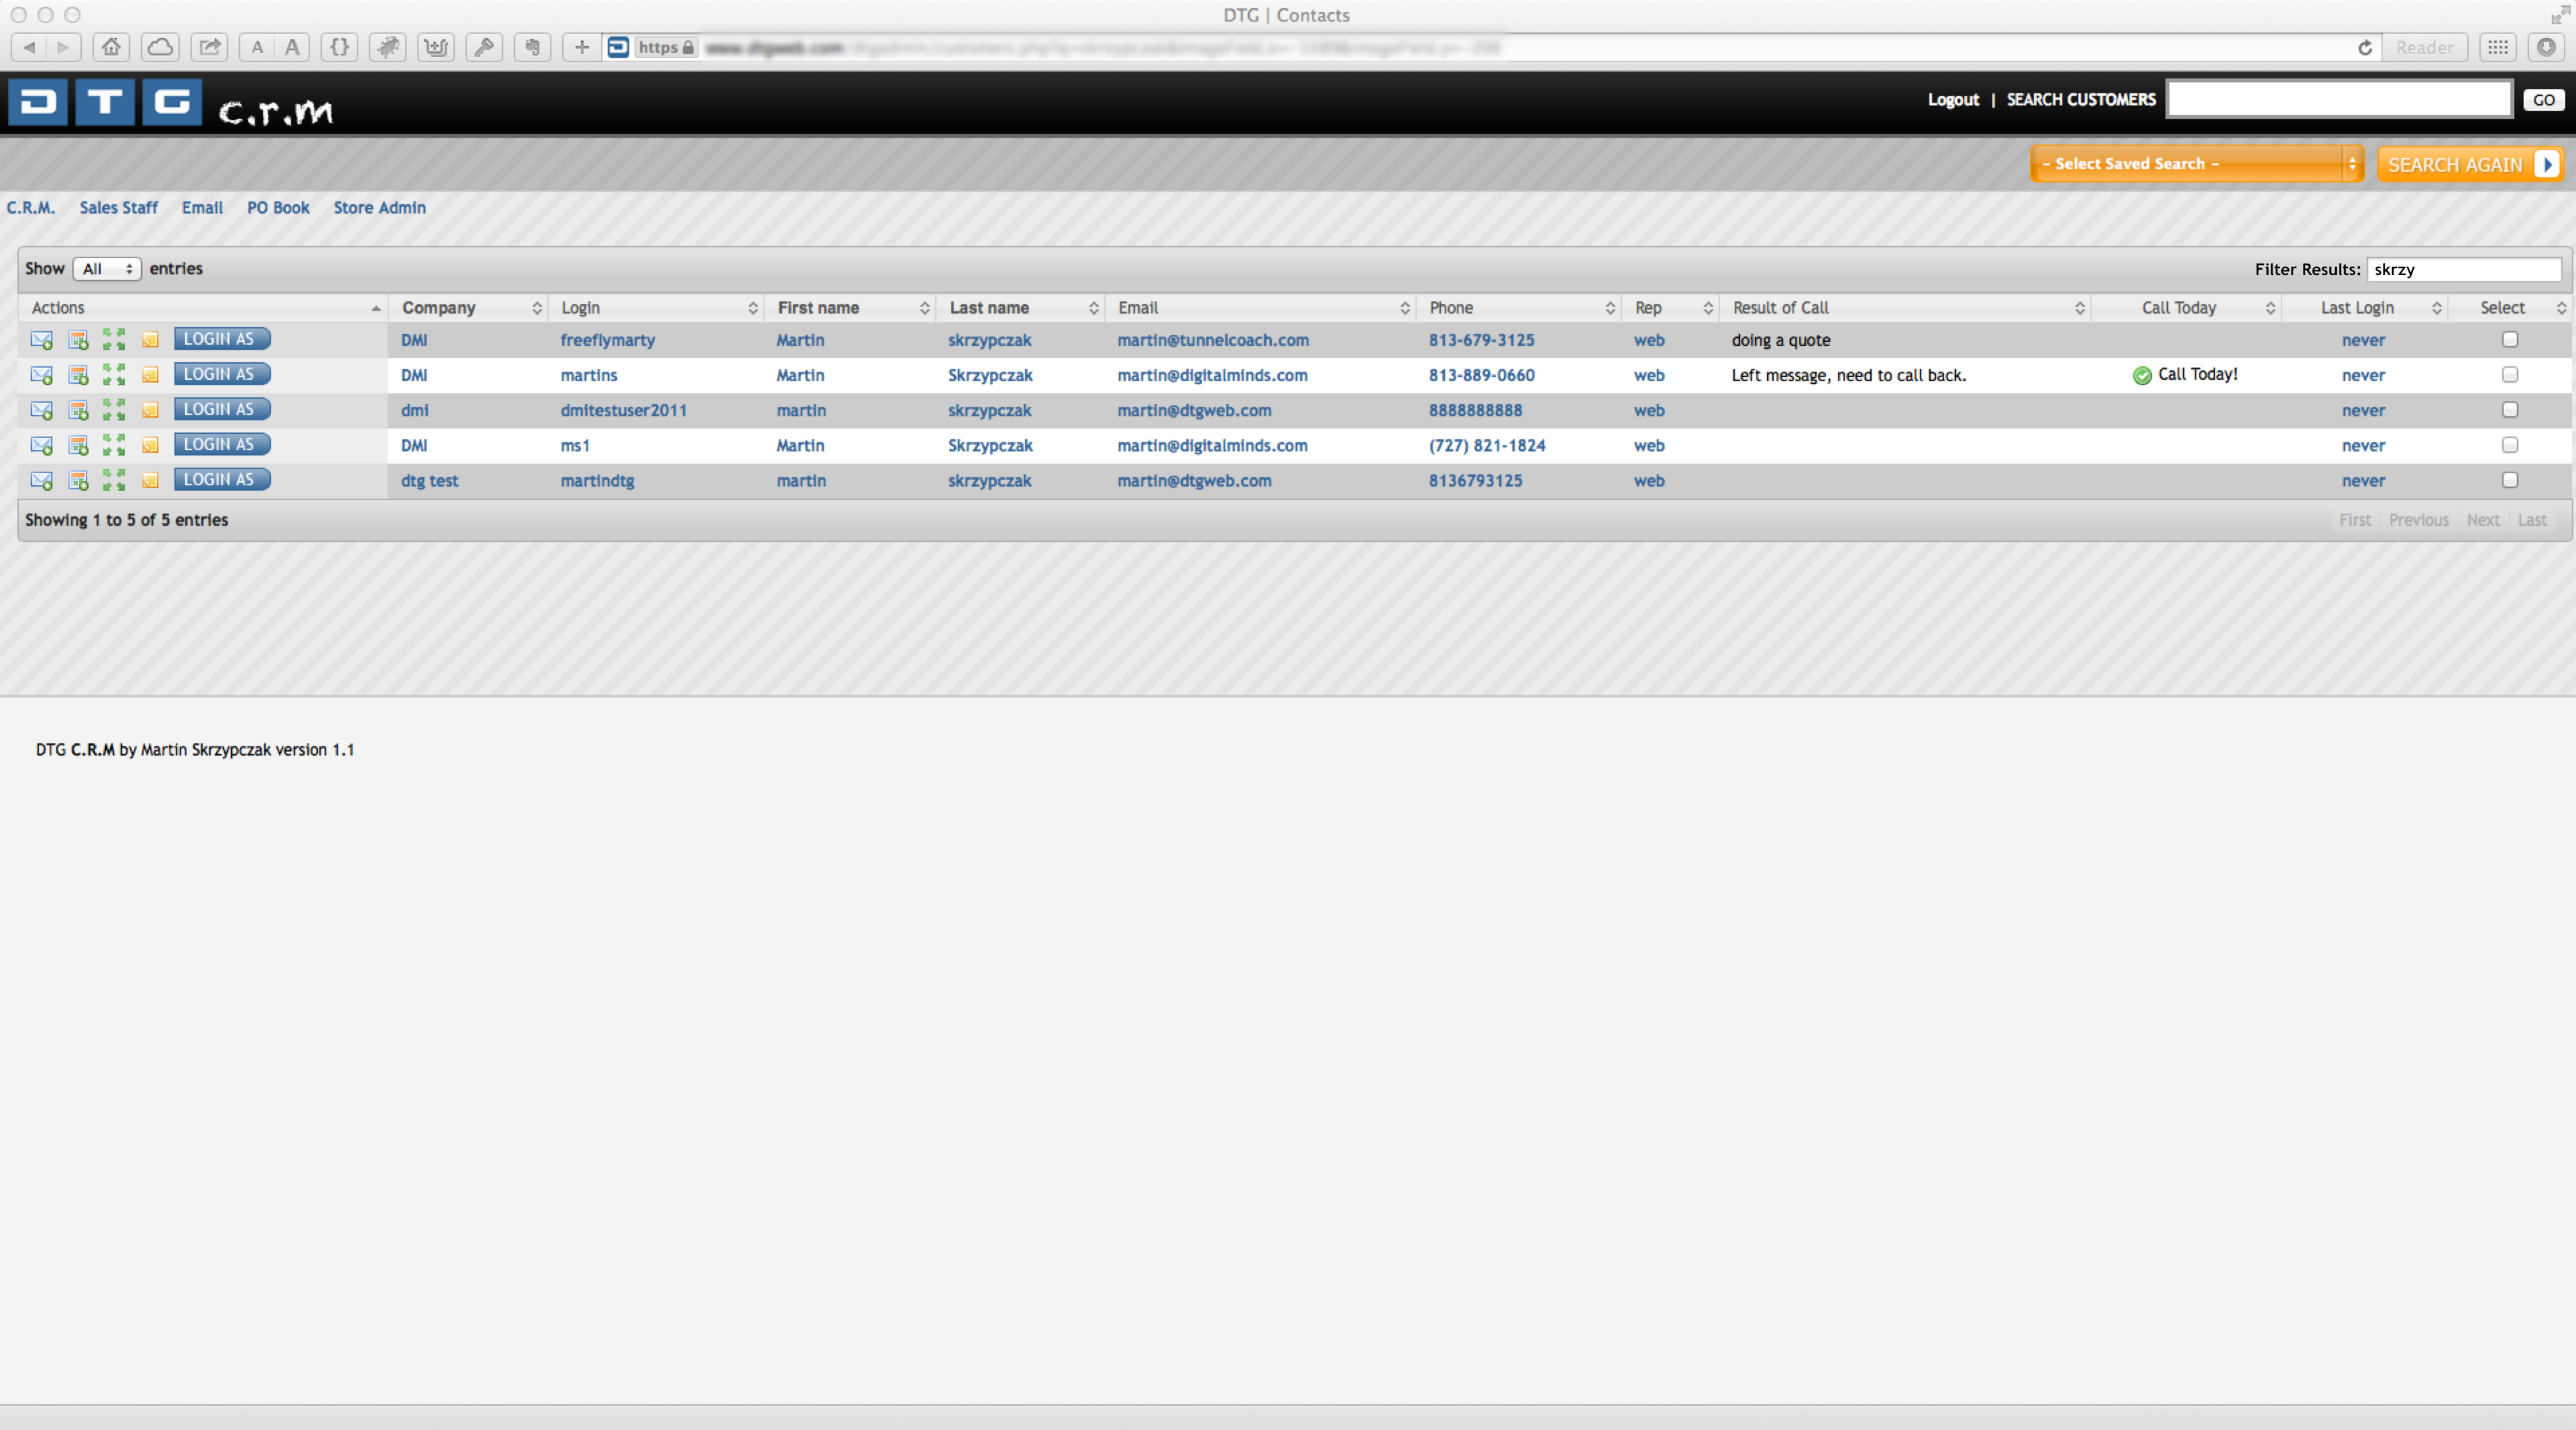Viewport: 2576px width, 1430px height.
Task: Open iCloud tabs toolbar icon
Action: [160, 47]
